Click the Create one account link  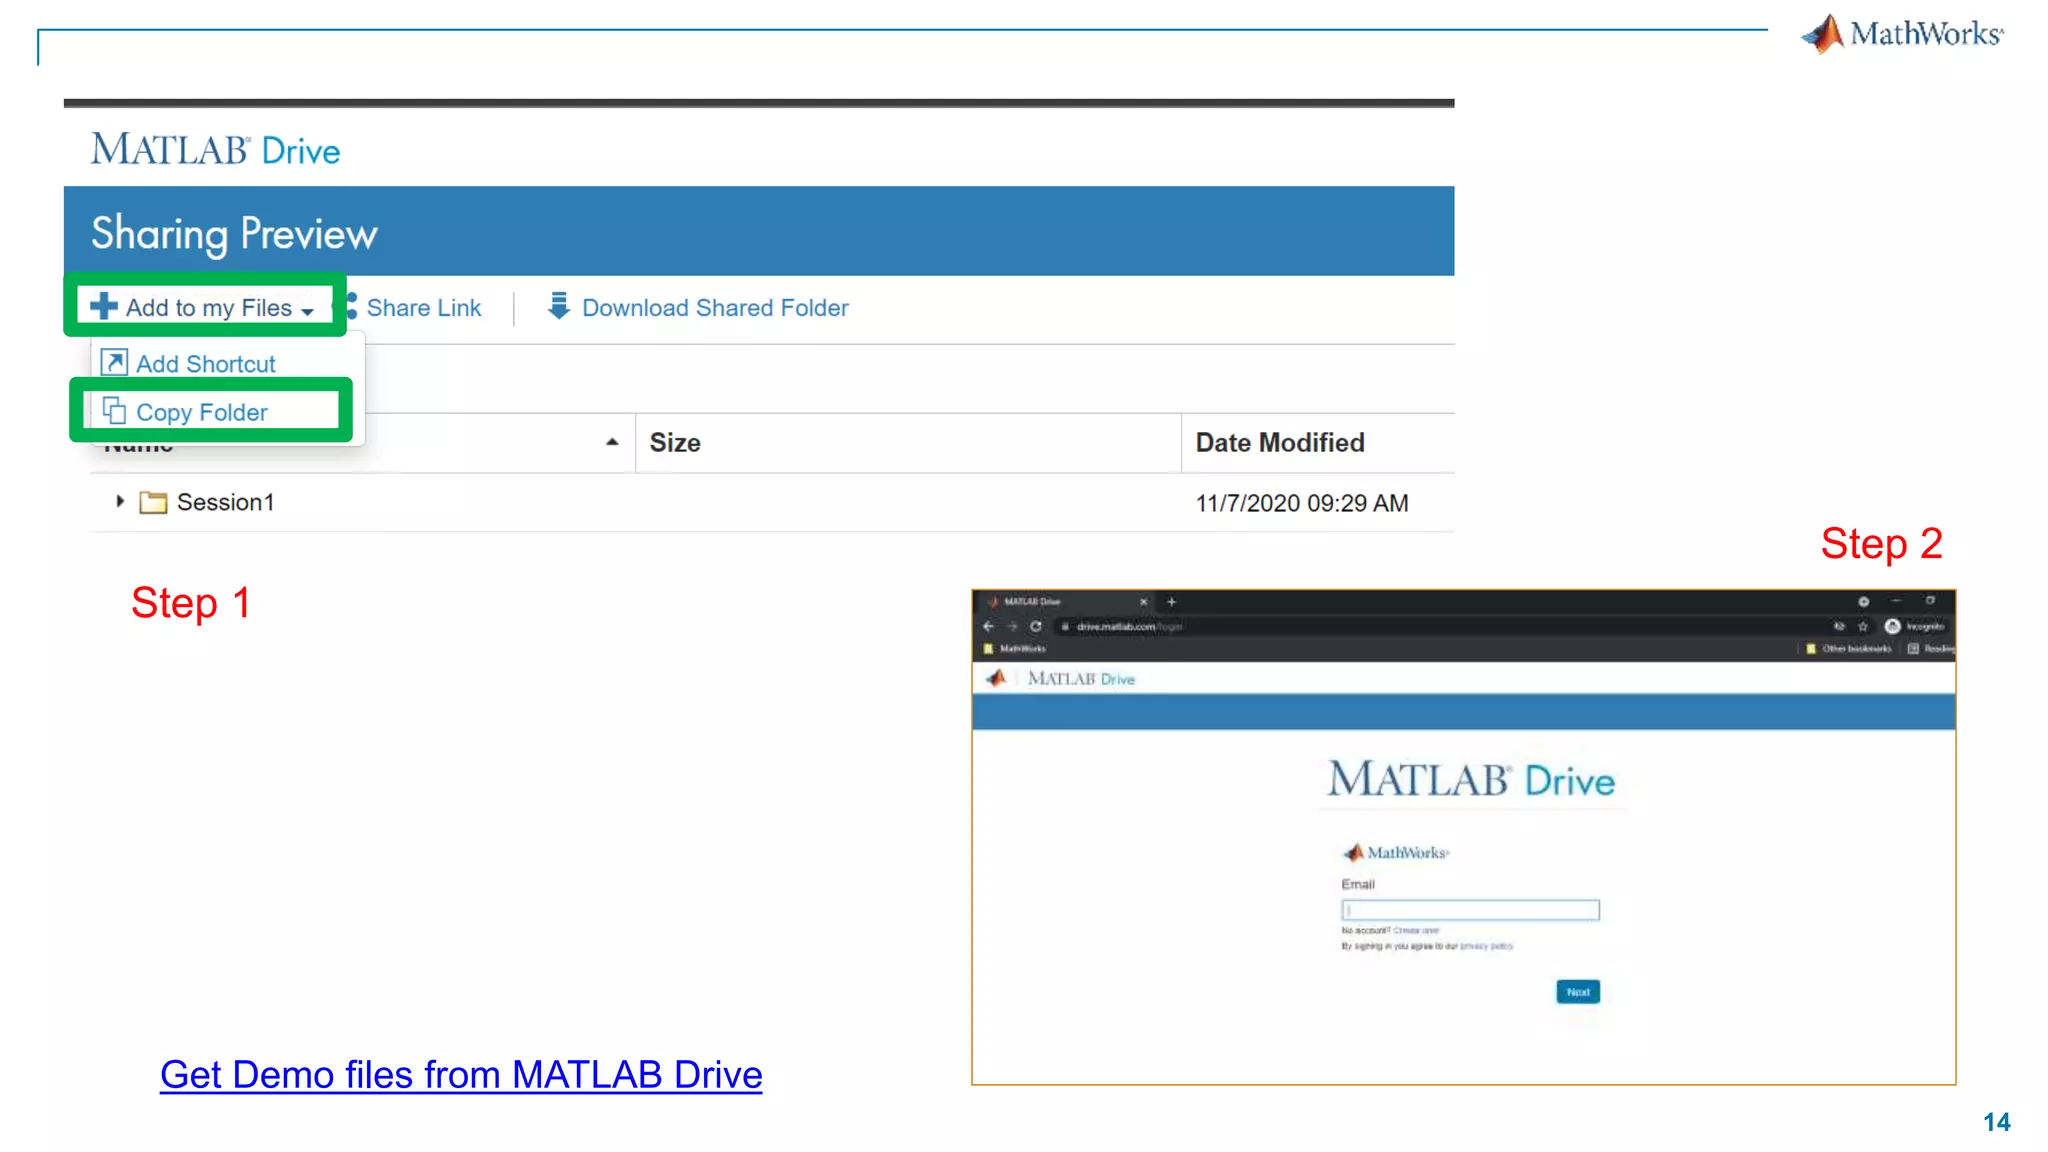[1416, 931]
